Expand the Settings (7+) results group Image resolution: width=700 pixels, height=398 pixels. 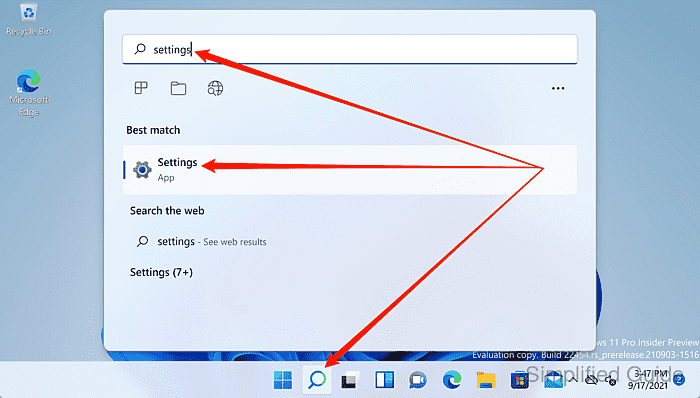pyautogui.click(x=161, y=272)
